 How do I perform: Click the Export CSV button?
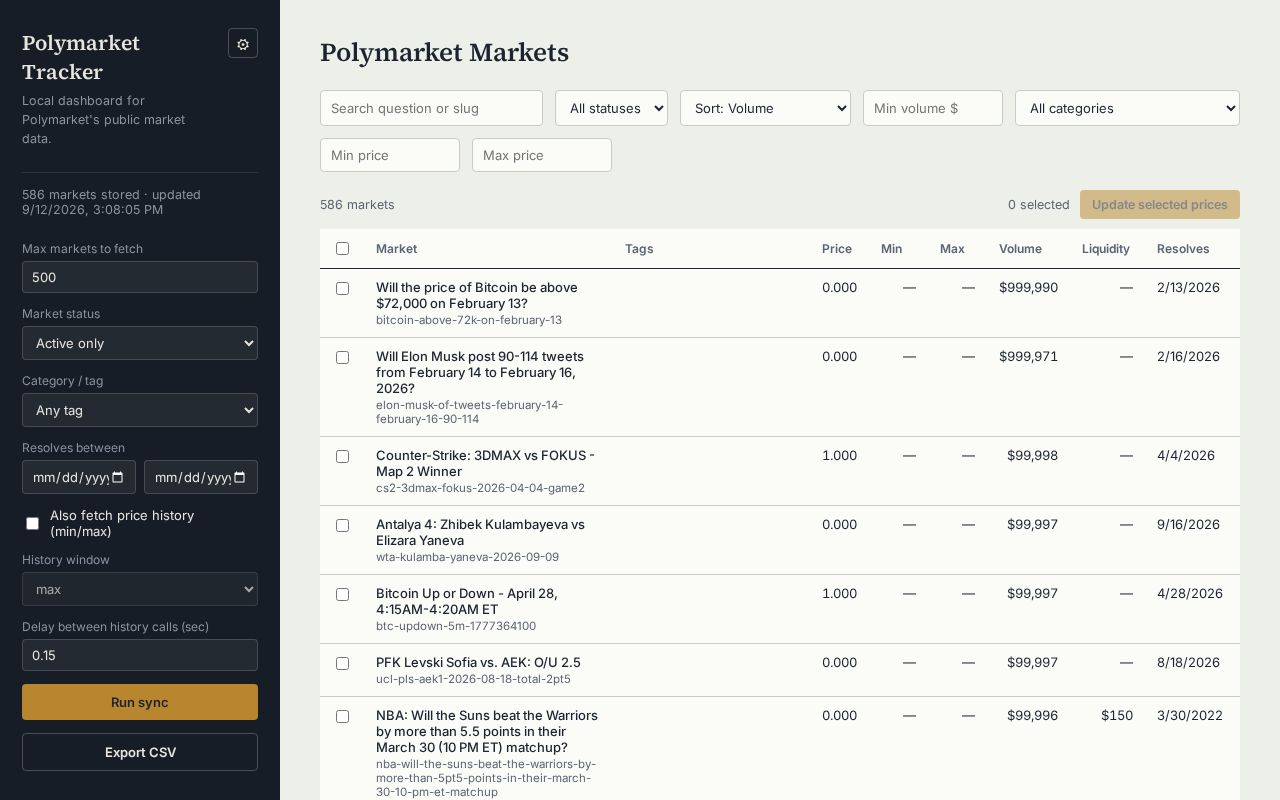140,752
